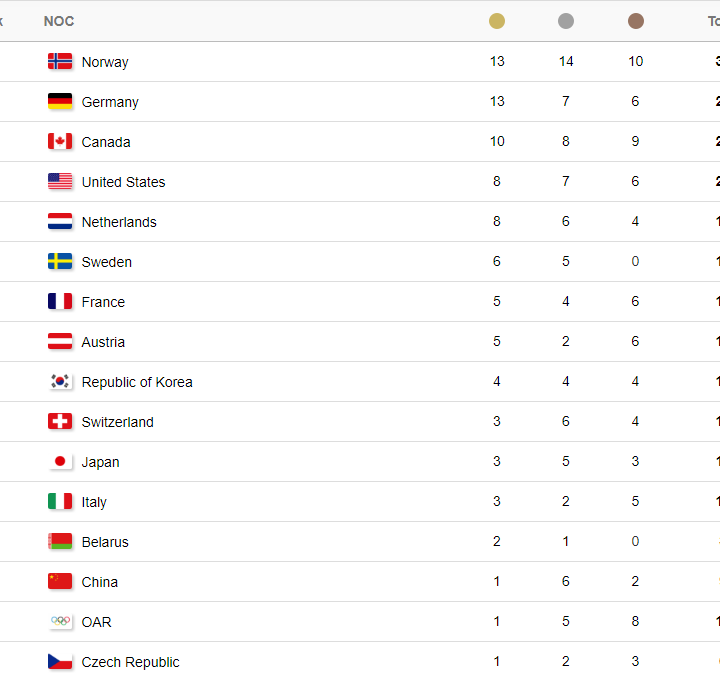
Task: Click the Germany flag icon
Action: 60,101
